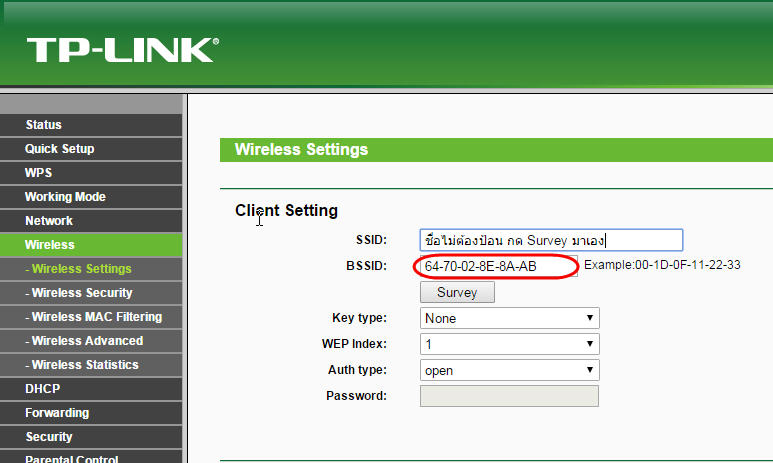This screenshot has height=463, width=773.
Task: Click the TP-LINK logo
Action: [123, 50]
